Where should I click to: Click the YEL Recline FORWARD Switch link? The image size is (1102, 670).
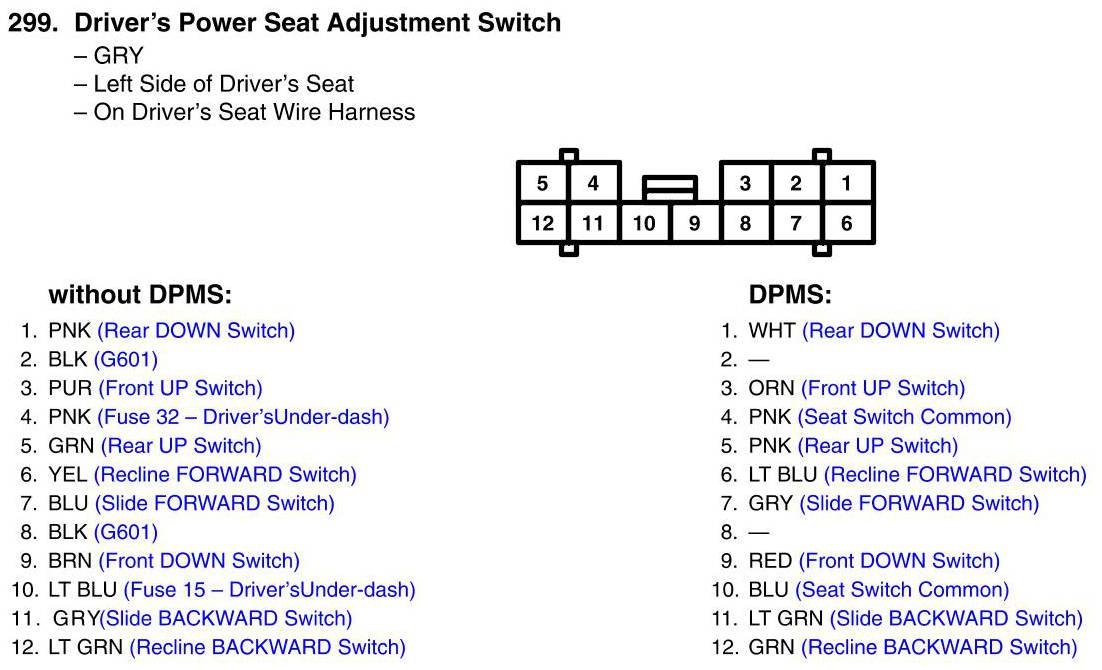225,475
